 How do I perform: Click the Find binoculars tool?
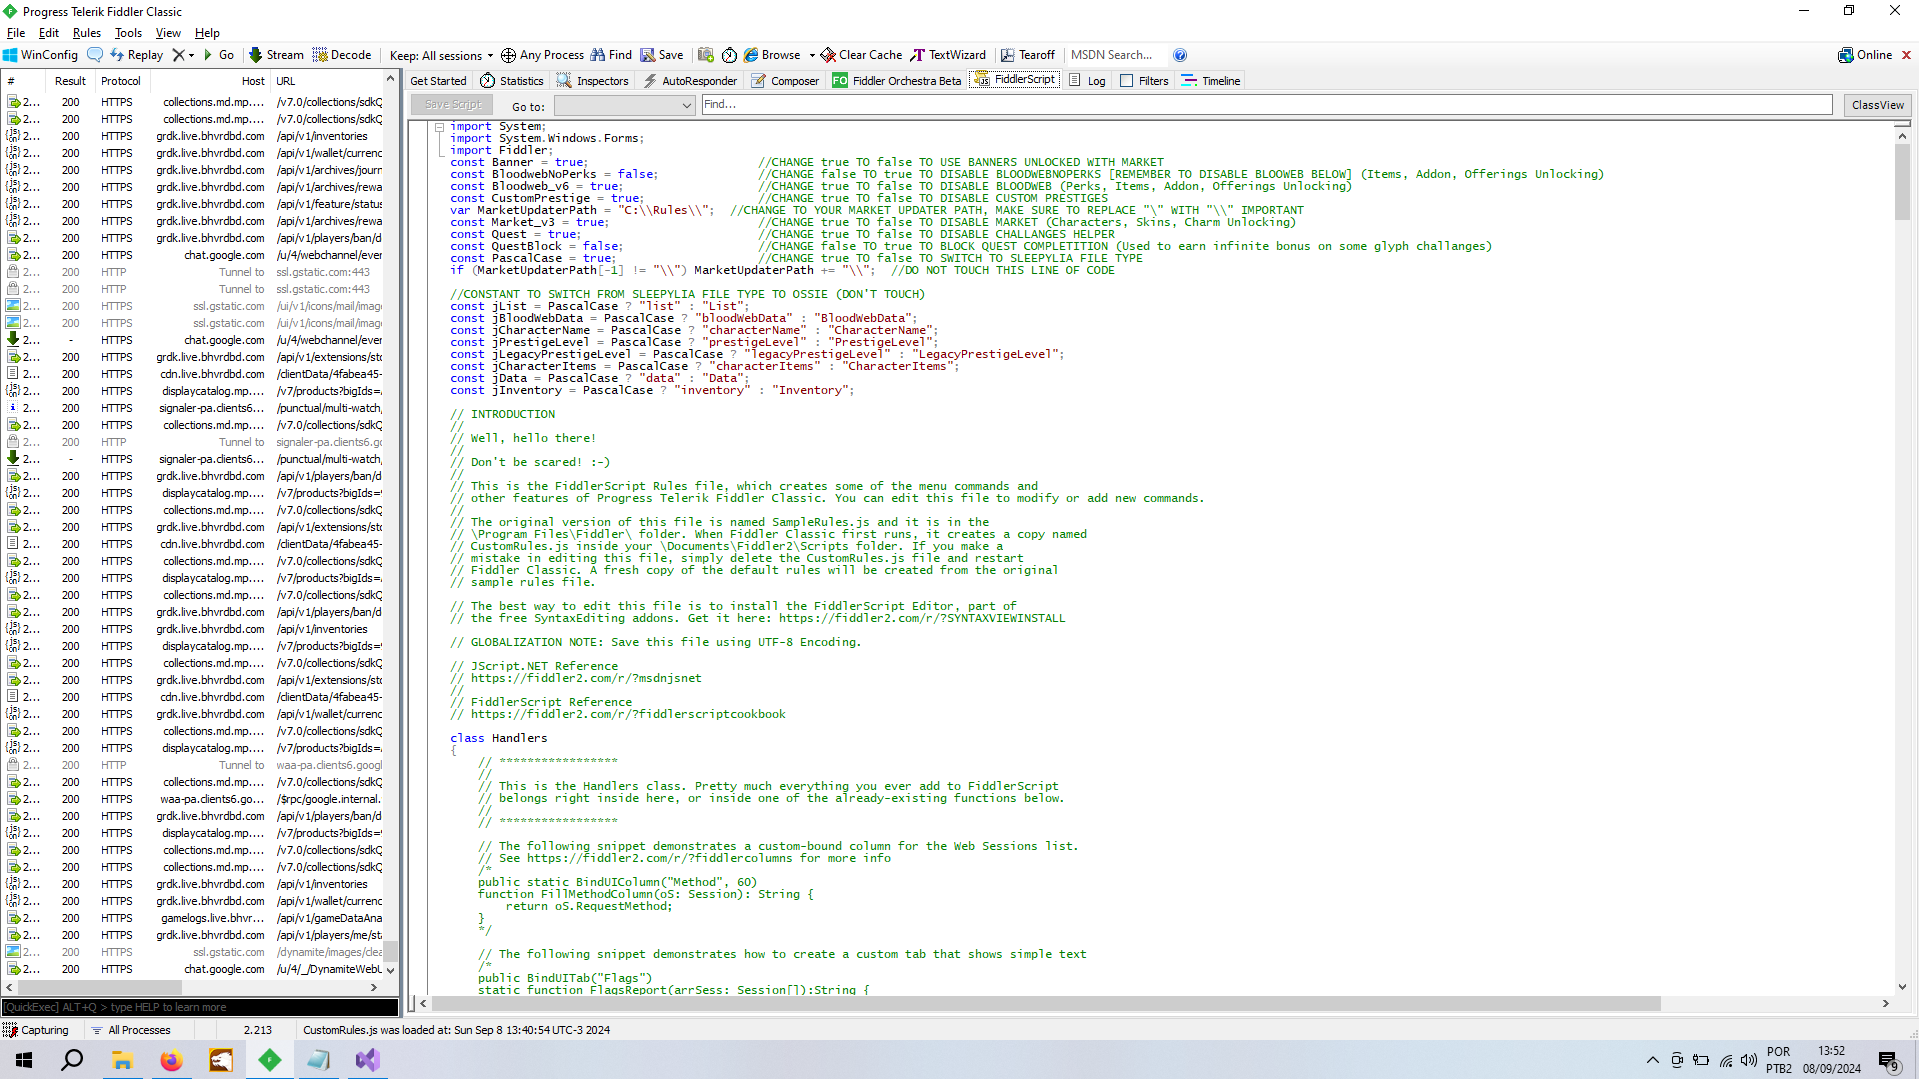click(x=611, y=55)
